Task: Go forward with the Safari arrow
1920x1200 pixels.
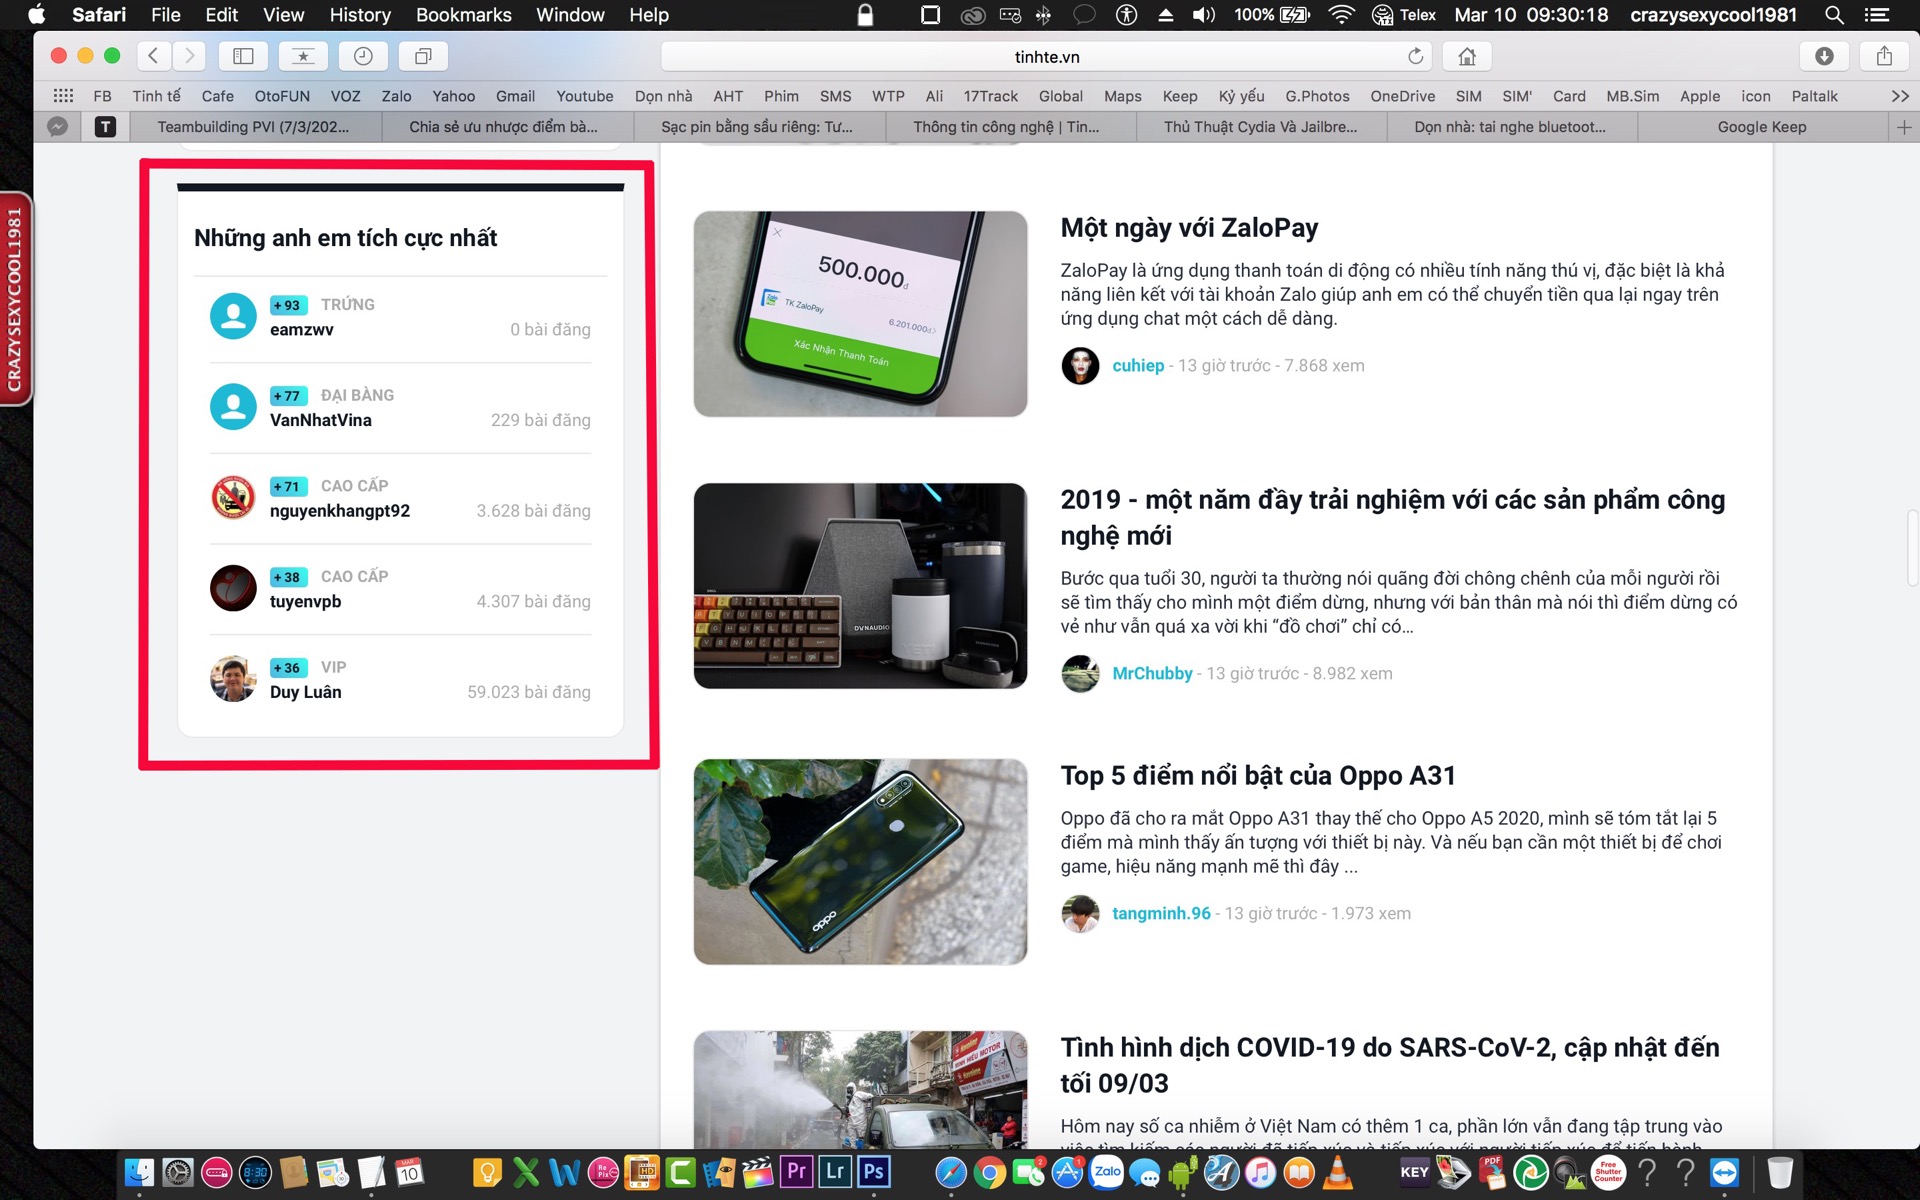Action: click(x=189, y=56)
